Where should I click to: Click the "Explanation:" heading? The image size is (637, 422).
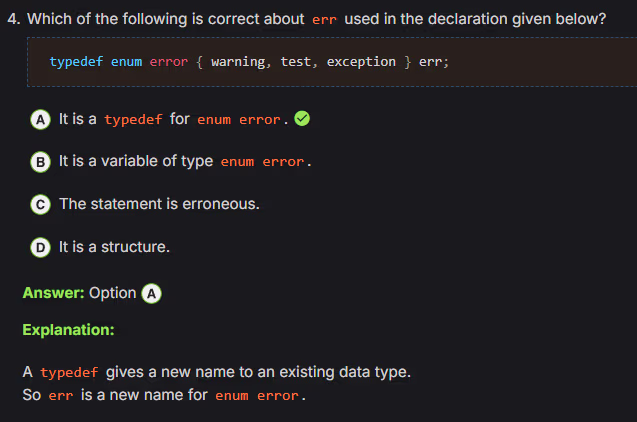coord(68,329)
